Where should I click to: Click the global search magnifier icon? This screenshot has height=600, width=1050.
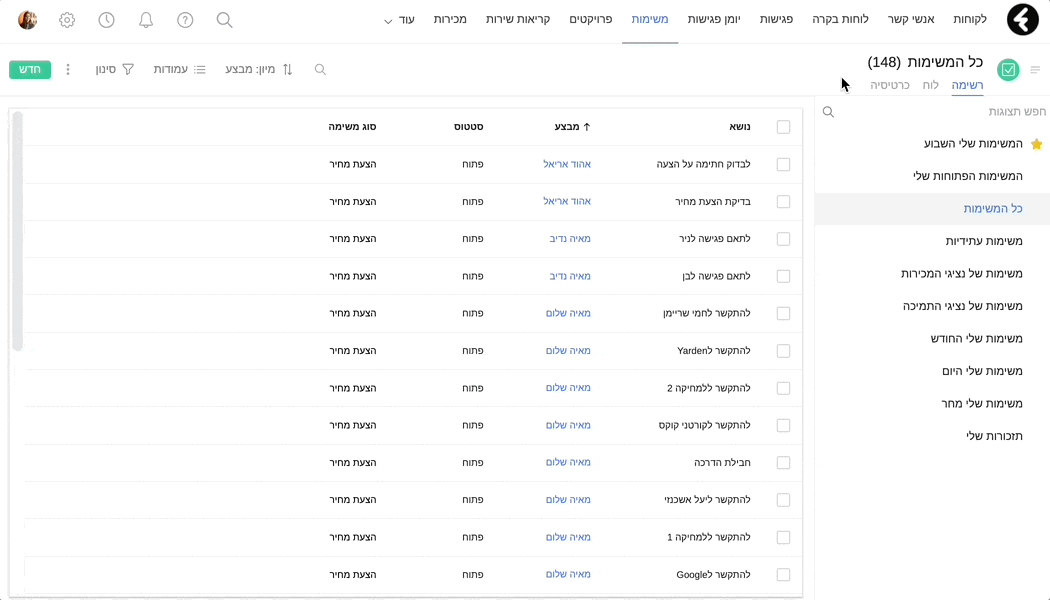[x=224, y=20]
